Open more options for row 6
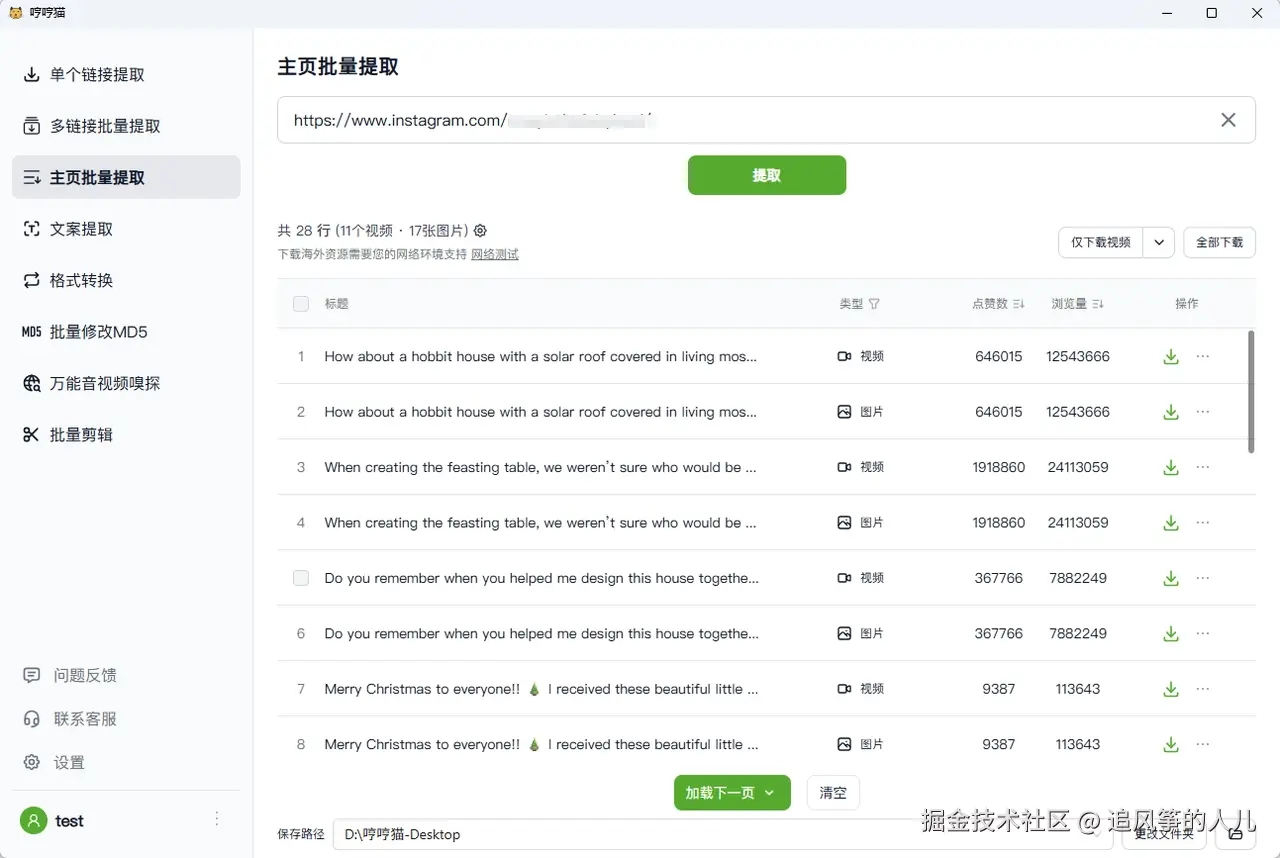Image resolution: width=1280 pixels, height=858 pixels. coord(1203,634)
